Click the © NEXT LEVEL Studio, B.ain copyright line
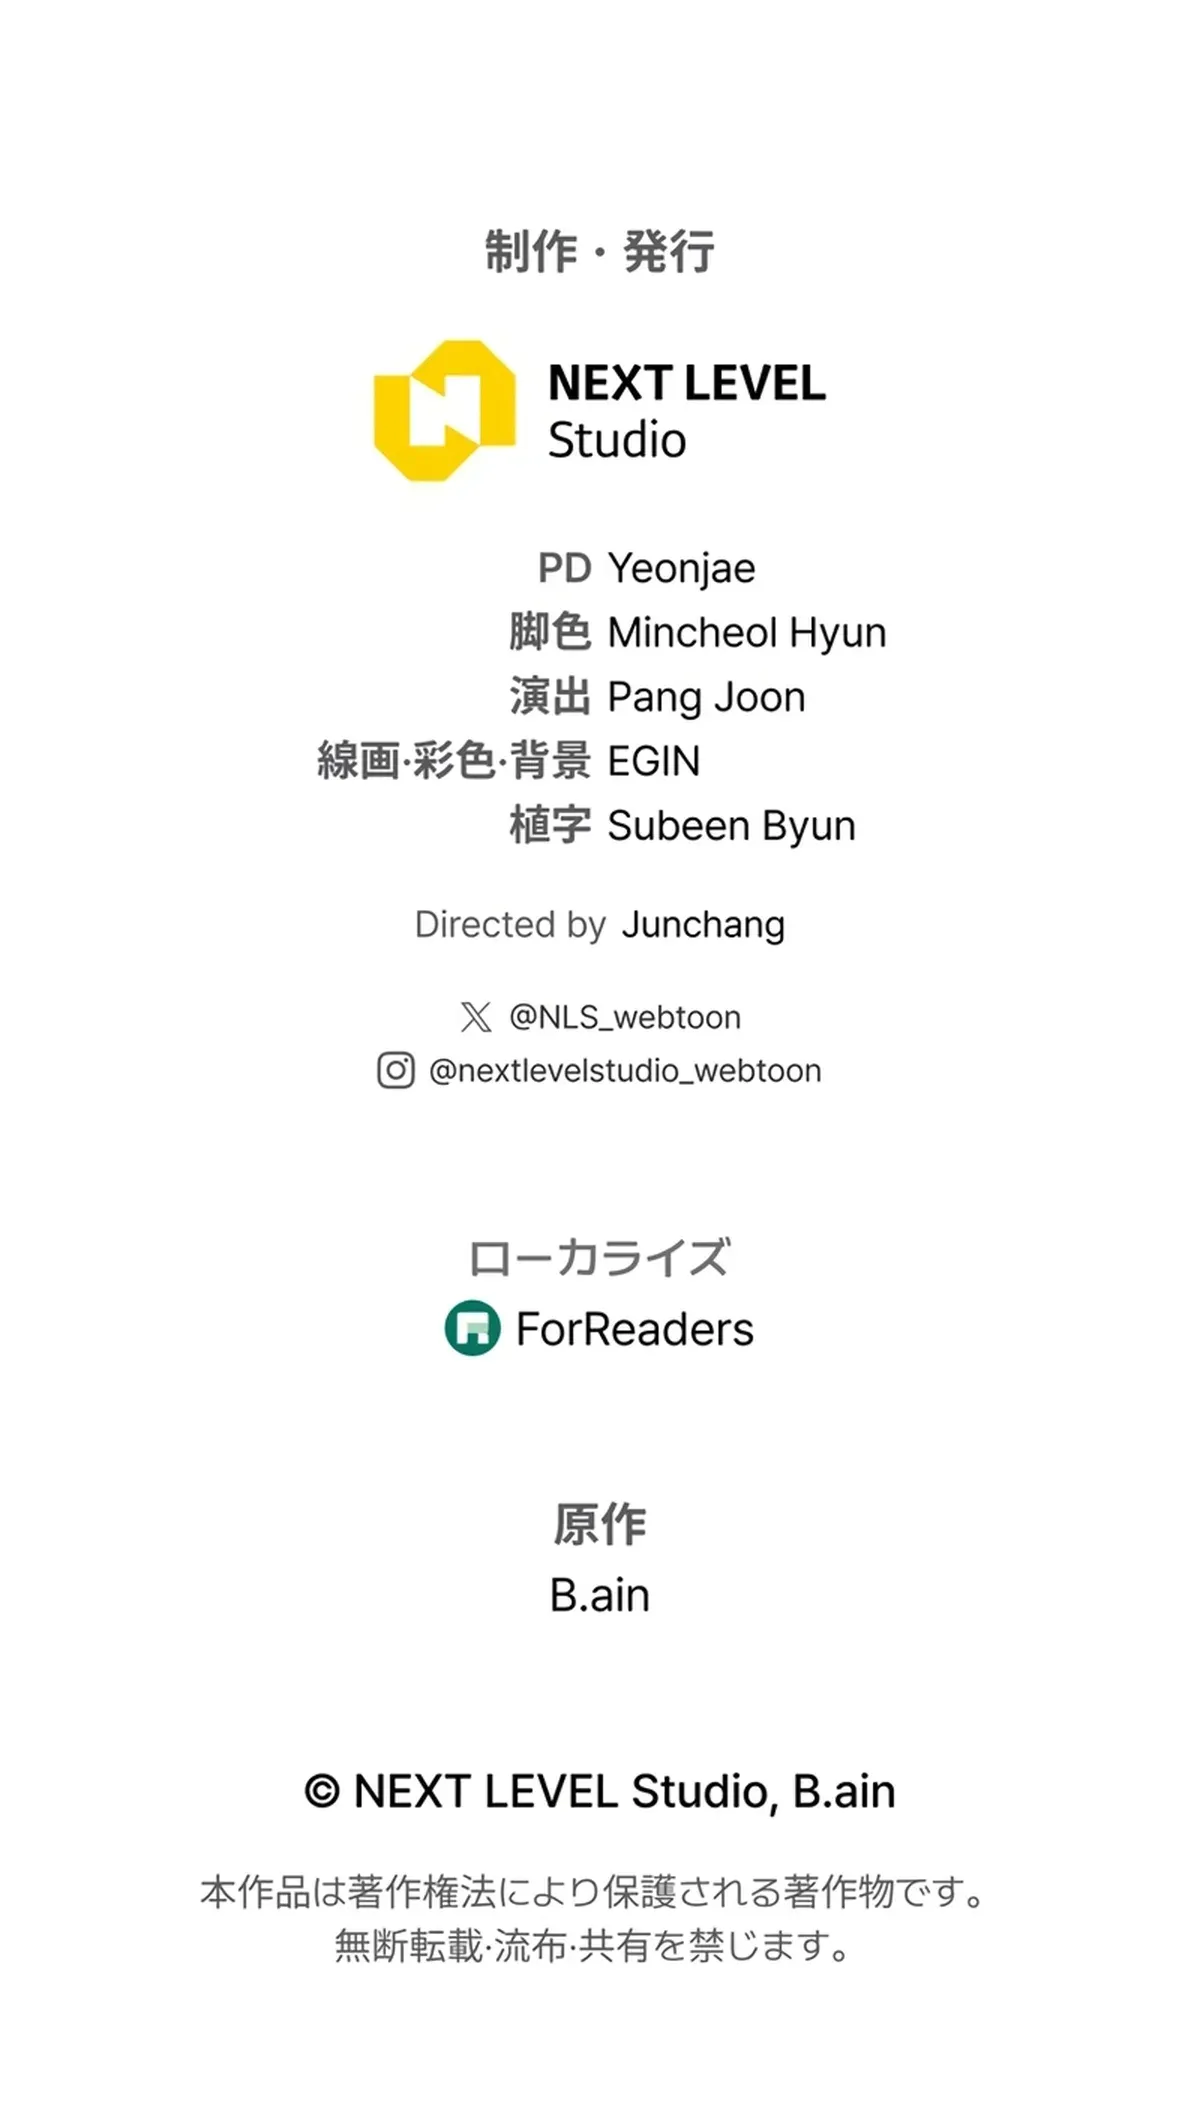 (600, 1792)
